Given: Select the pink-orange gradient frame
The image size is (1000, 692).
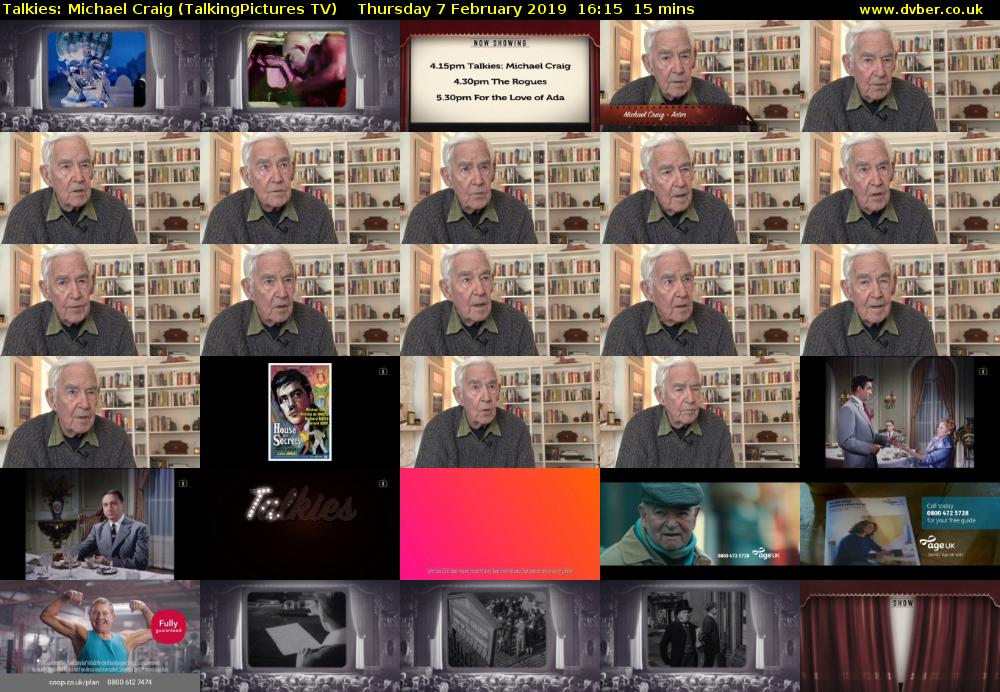Looking at the screenshot, I should (500, 524).
